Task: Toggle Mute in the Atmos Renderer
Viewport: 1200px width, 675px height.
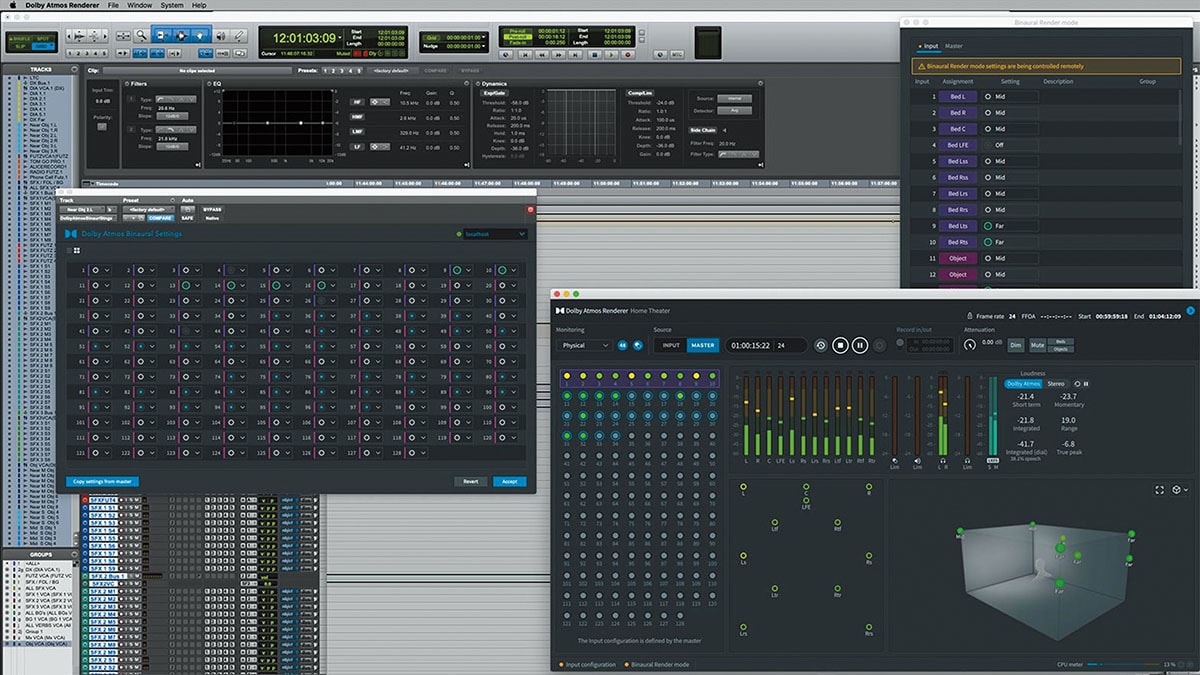Action: pyautogui.click(x=1037, y=345)
